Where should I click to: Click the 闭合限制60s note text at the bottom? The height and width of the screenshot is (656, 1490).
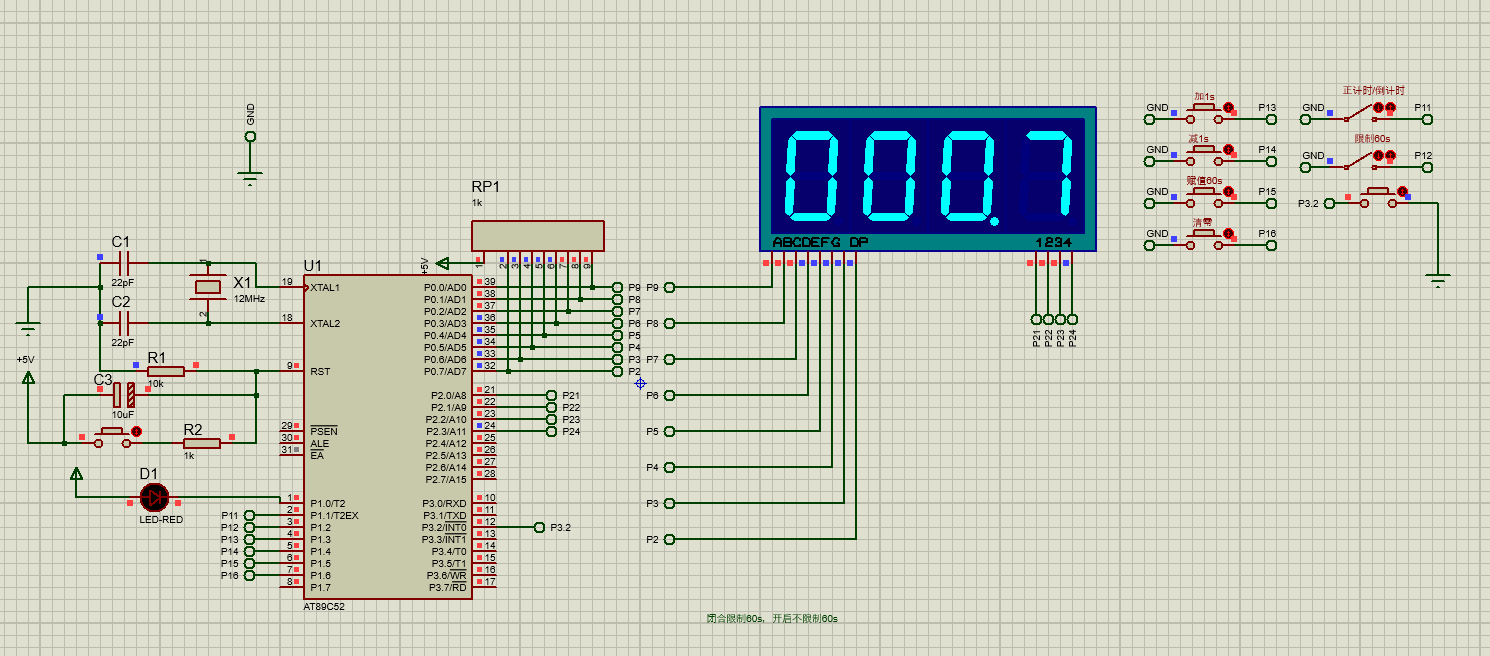tap(772, 619)
